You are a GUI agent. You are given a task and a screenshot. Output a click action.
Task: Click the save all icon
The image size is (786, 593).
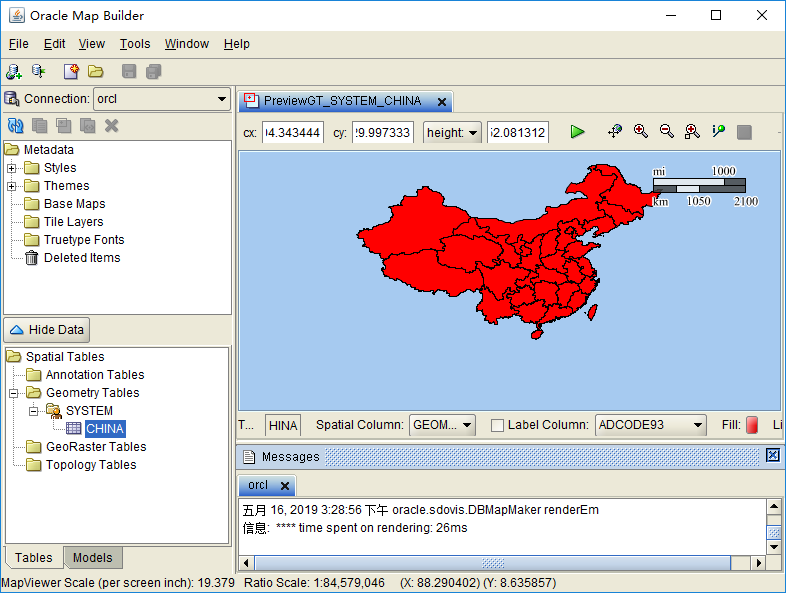point(153,71)
